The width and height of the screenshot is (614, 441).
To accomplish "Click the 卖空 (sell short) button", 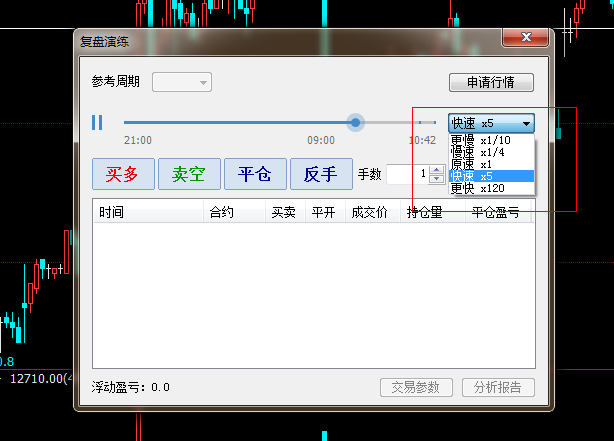I will click(x=189, y=174).
